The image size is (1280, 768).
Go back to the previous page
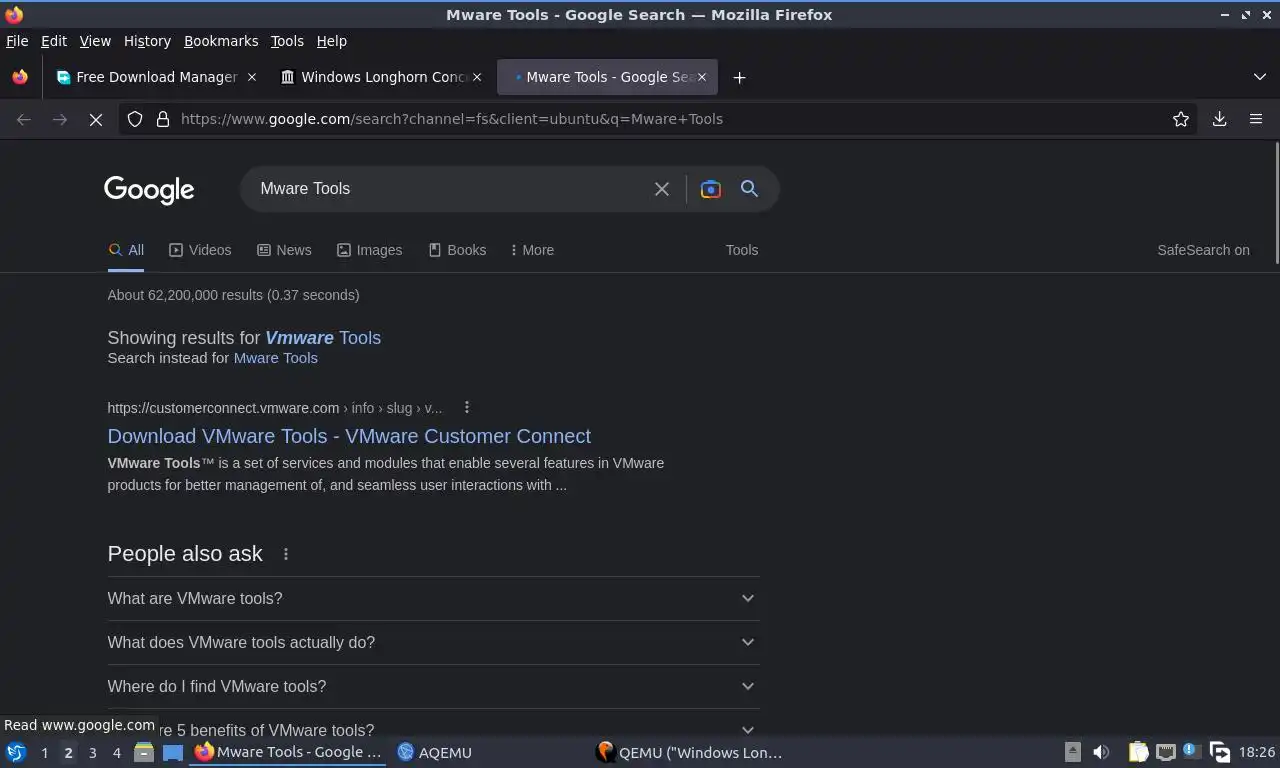[x=24, y=119]
